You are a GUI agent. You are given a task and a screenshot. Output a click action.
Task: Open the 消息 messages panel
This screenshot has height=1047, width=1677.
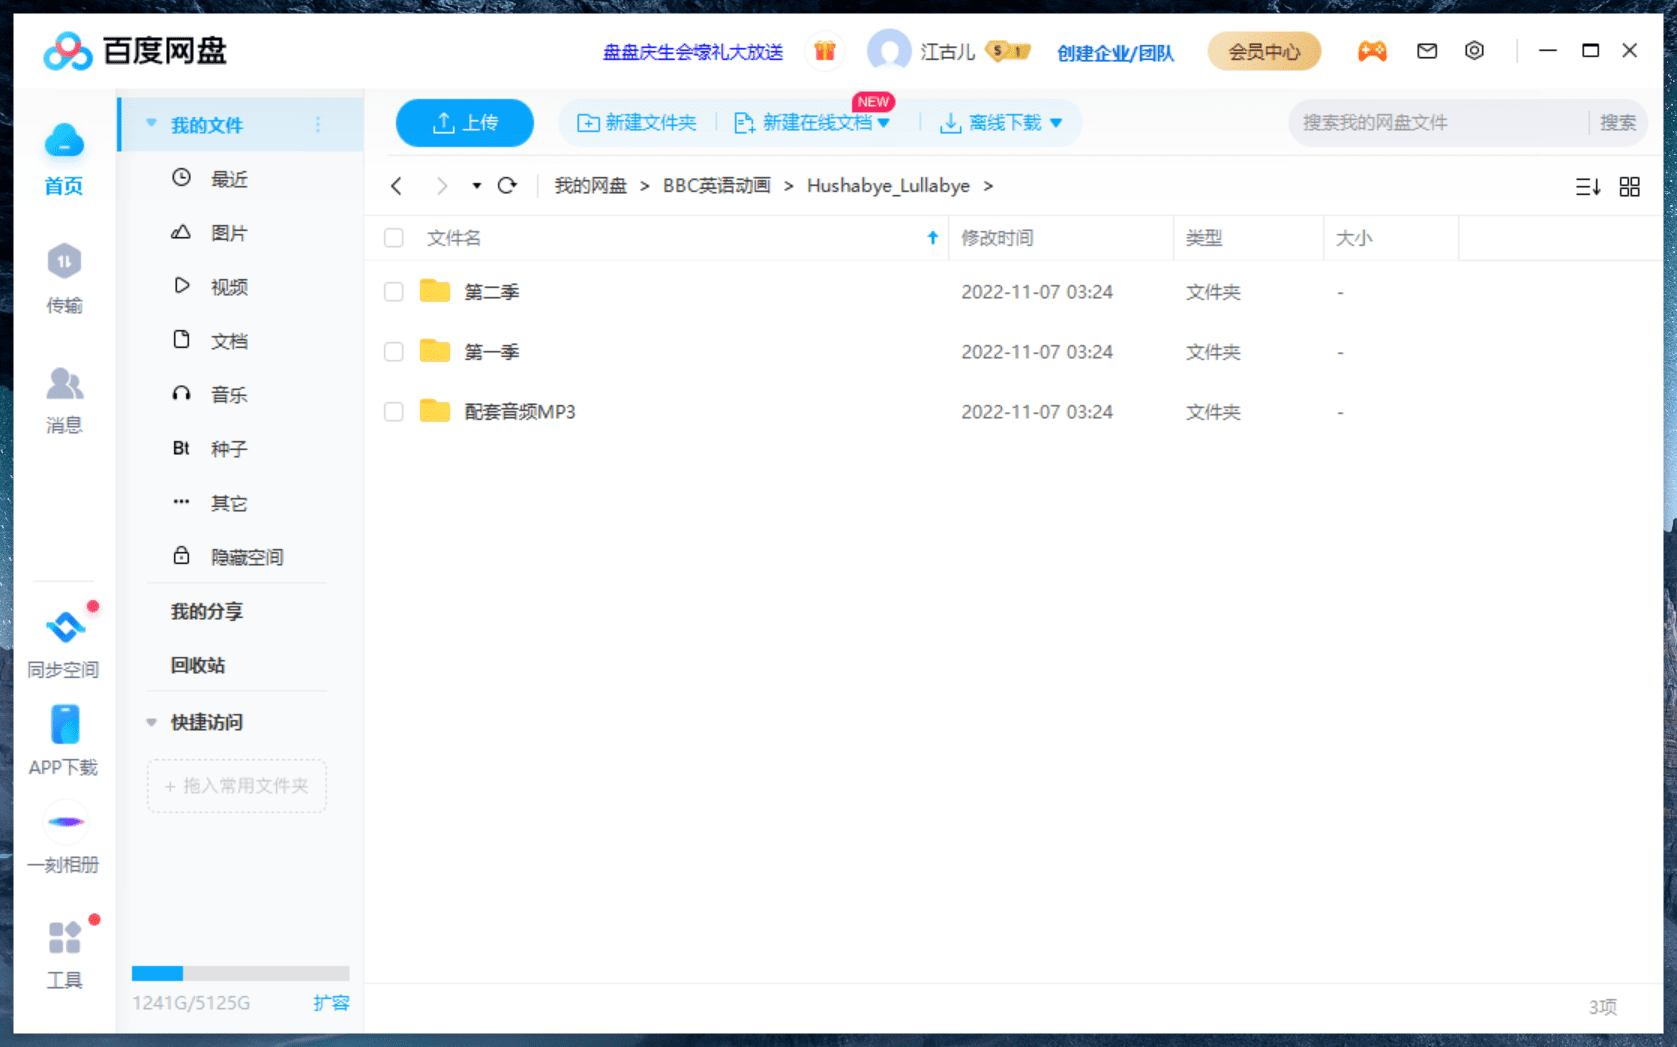click(x=64, y=383)
